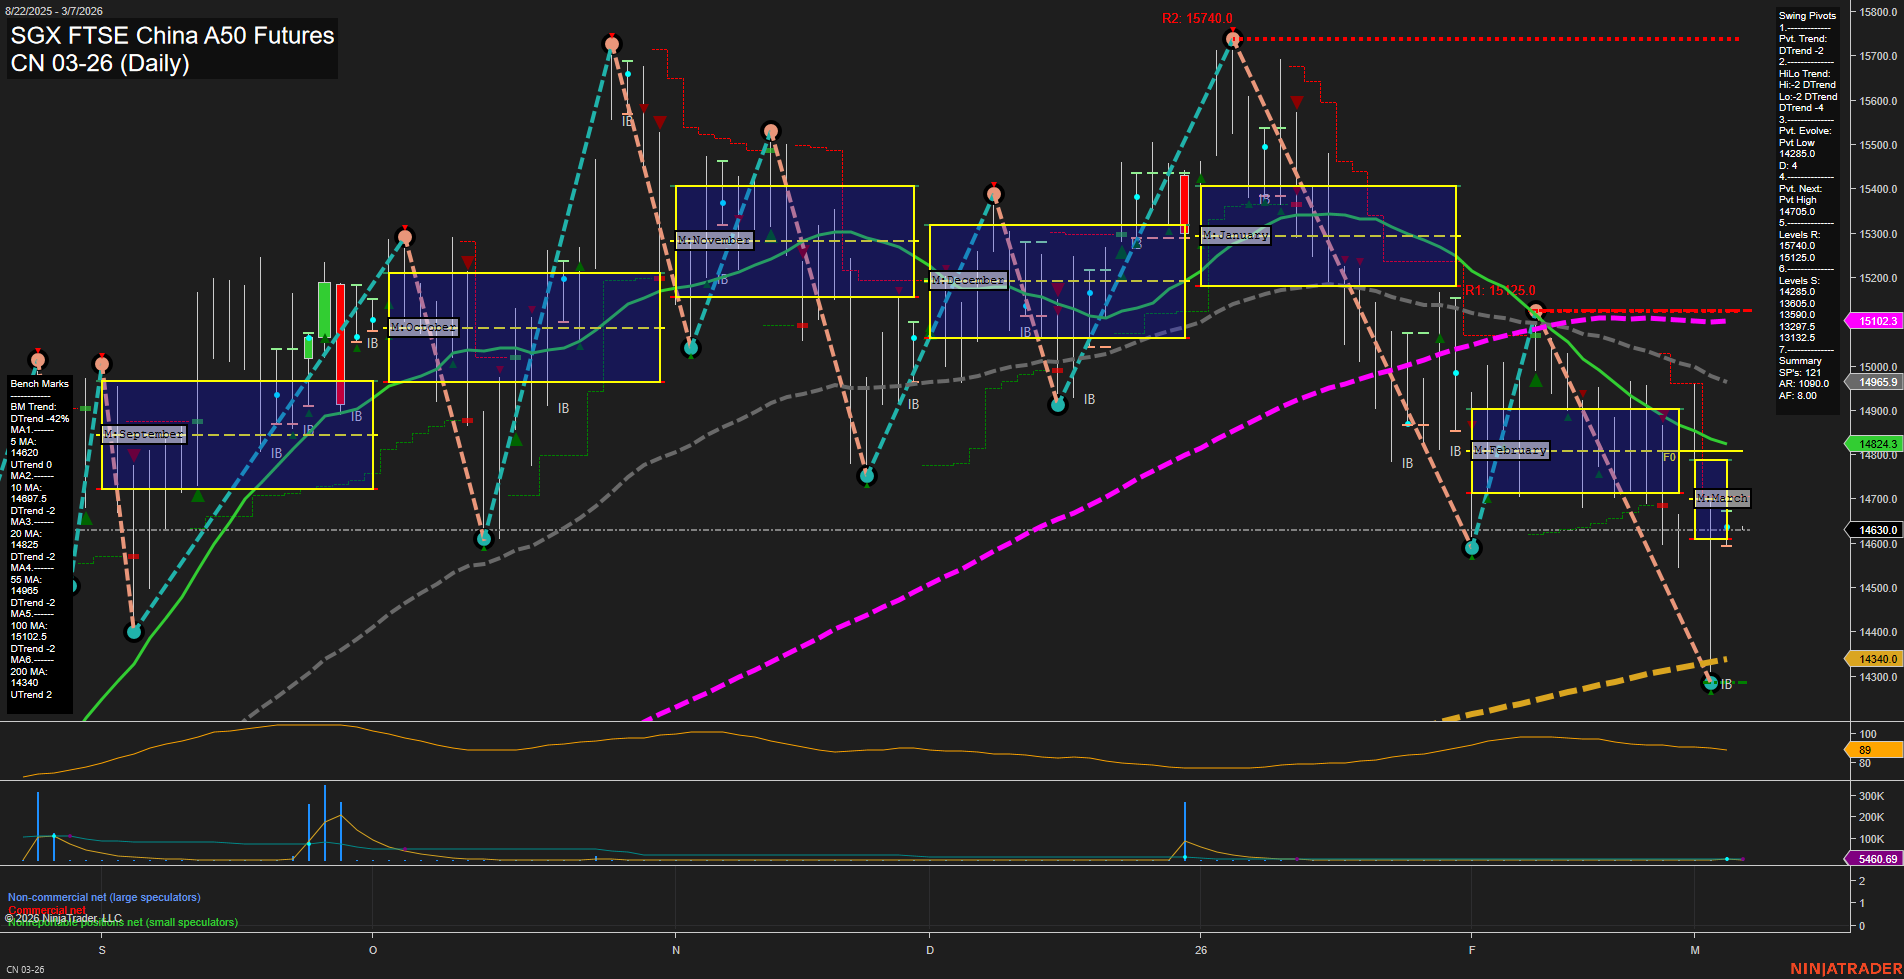Select the M:October monthly range label
The image size is (1904, 979).
click(423, 327)
